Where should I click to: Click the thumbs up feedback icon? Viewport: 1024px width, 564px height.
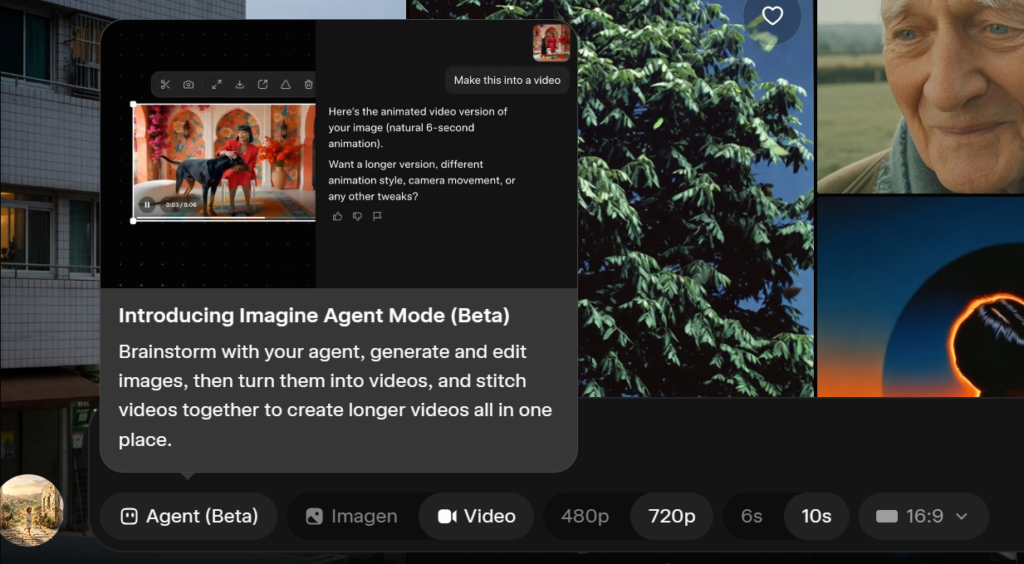point(338,216)
